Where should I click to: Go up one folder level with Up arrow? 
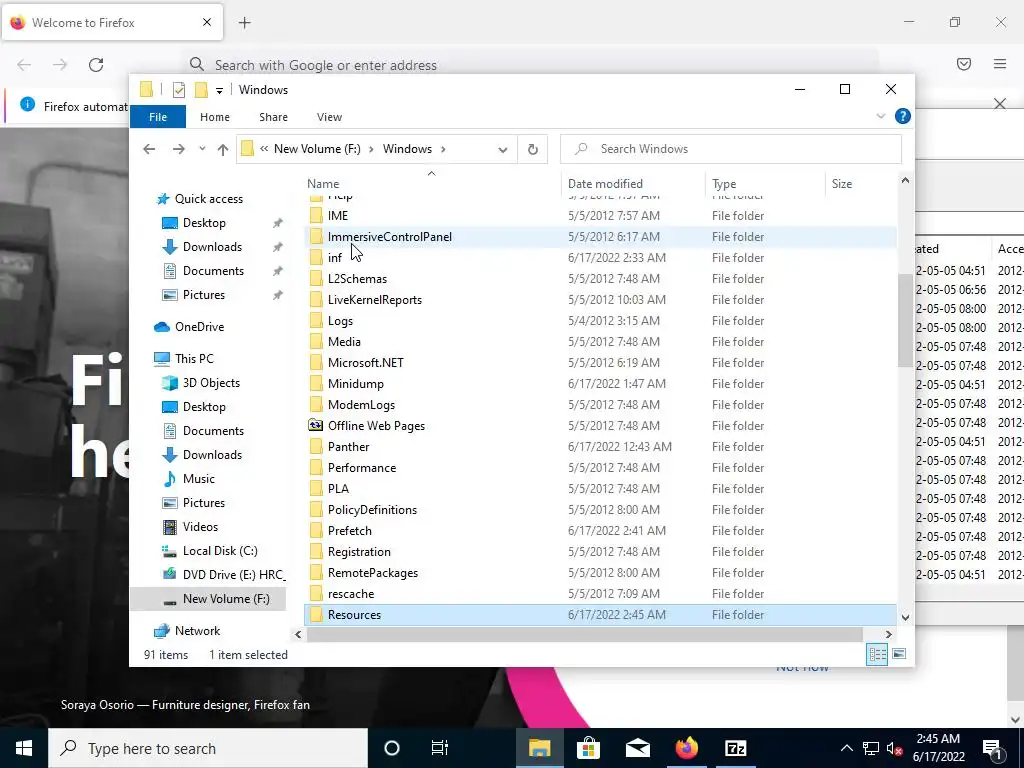click(x=223, y=149)
